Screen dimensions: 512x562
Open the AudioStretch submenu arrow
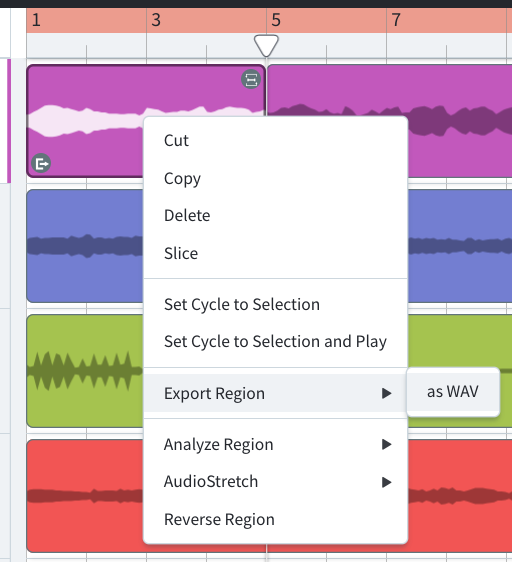pyautogui.click(x=387, y=482)
